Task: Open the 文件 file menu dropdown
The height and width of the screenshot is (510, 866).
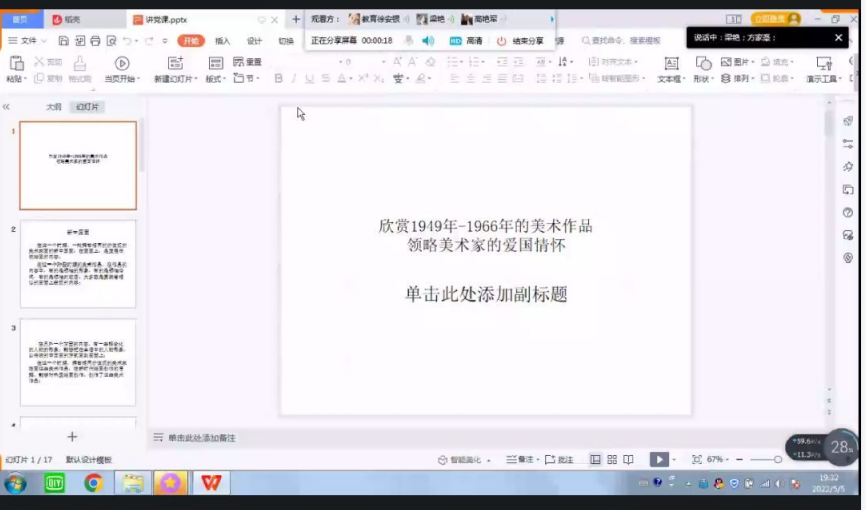Action: [28, 41]
